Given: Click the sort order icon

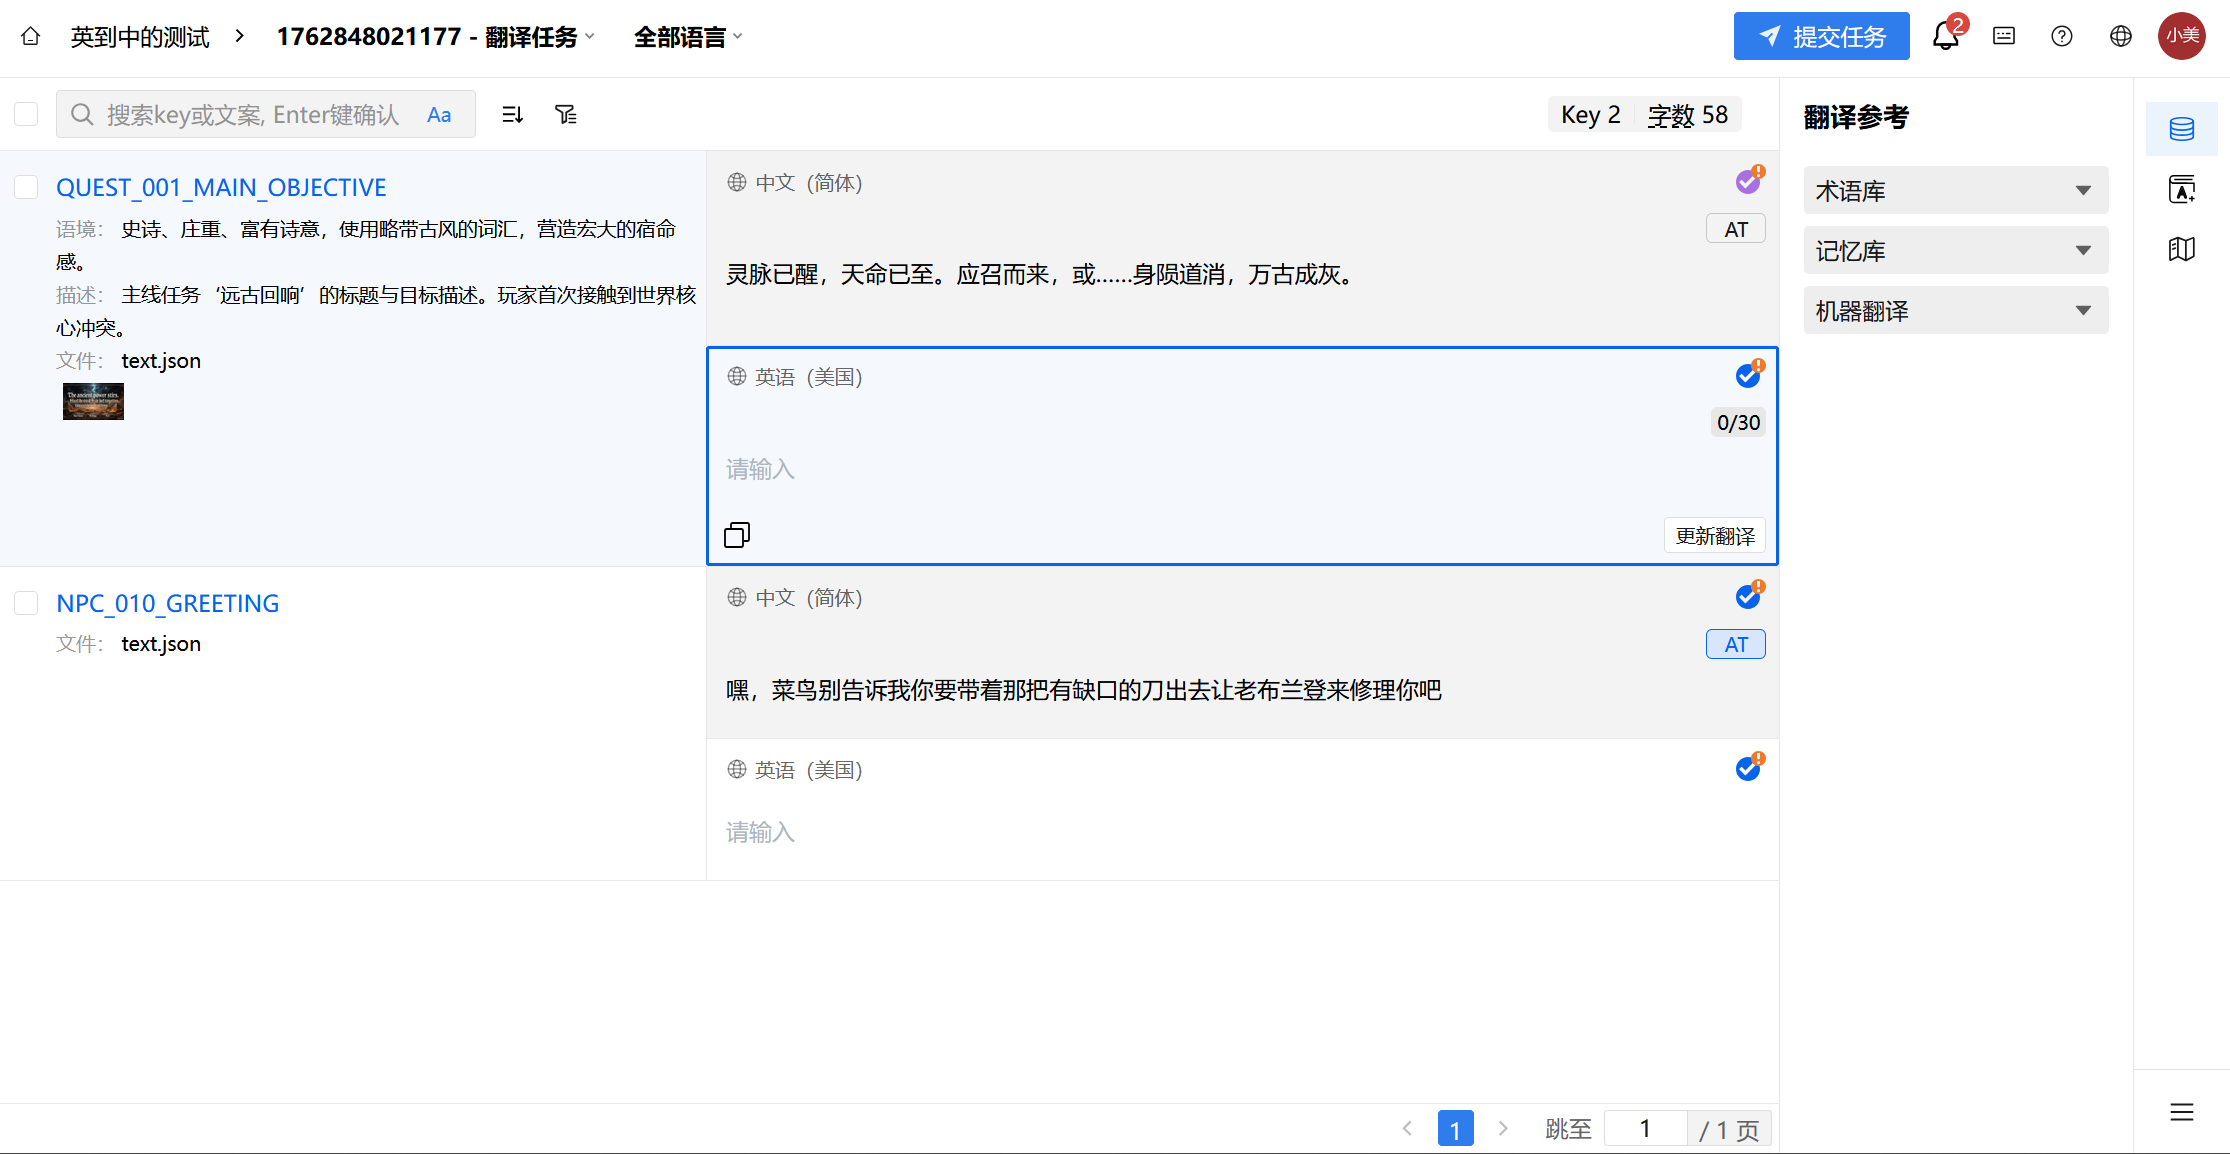Looking at the screenshot, I should [x=512, y=115].
